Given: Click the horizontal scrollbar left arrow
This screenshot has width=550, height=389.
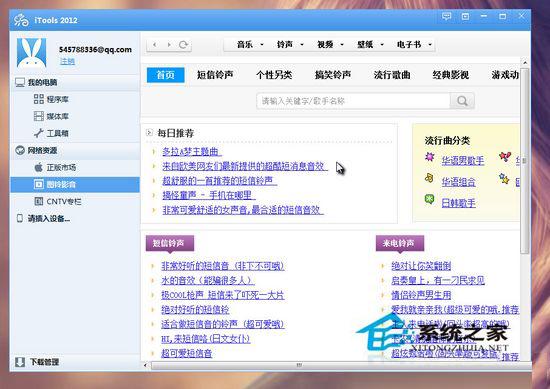Looking at the screenshot, I should tap(146, 365).
